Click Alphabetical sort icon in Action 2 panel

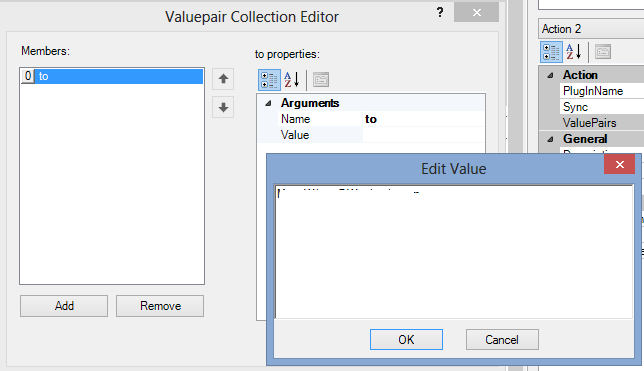pos(574,52)
